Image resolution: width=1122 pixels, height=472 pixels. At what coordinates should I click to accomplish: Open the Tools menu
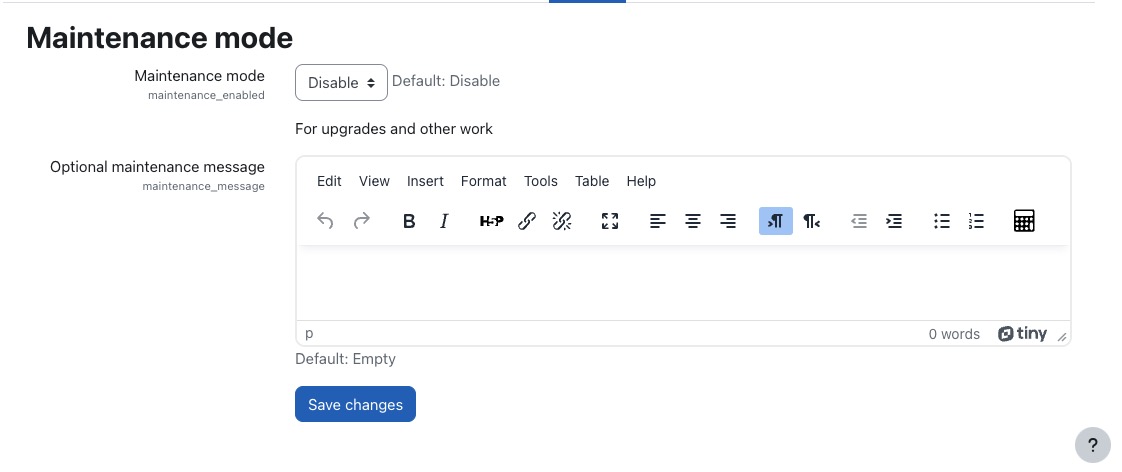(x=540, y=182)
